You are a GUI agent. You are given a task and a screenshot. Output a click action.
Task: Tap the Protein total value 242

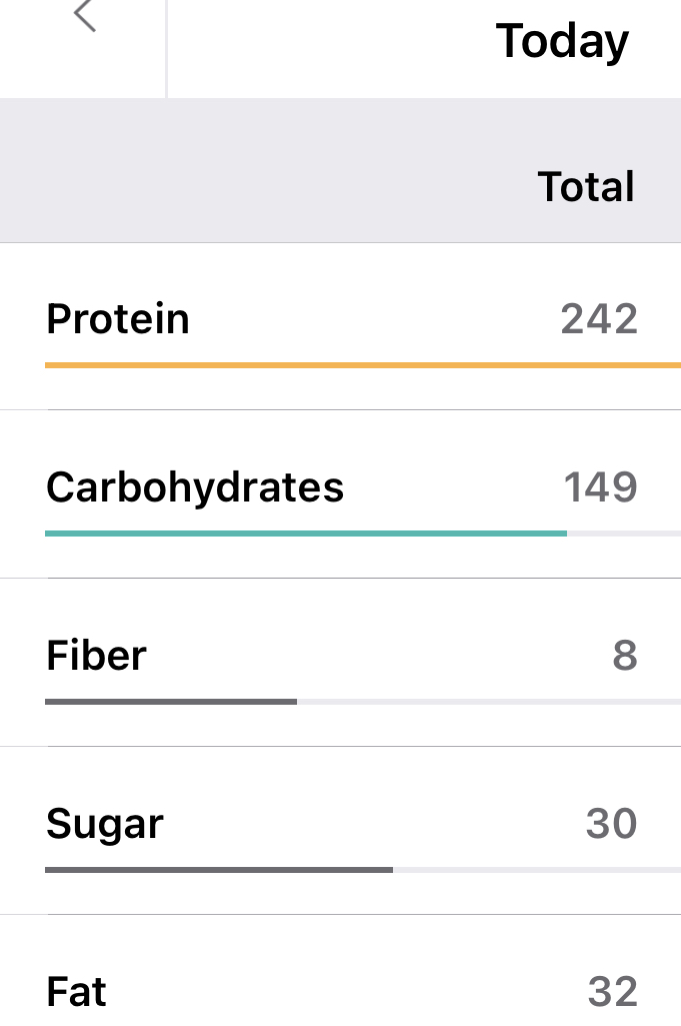point(599,319)
